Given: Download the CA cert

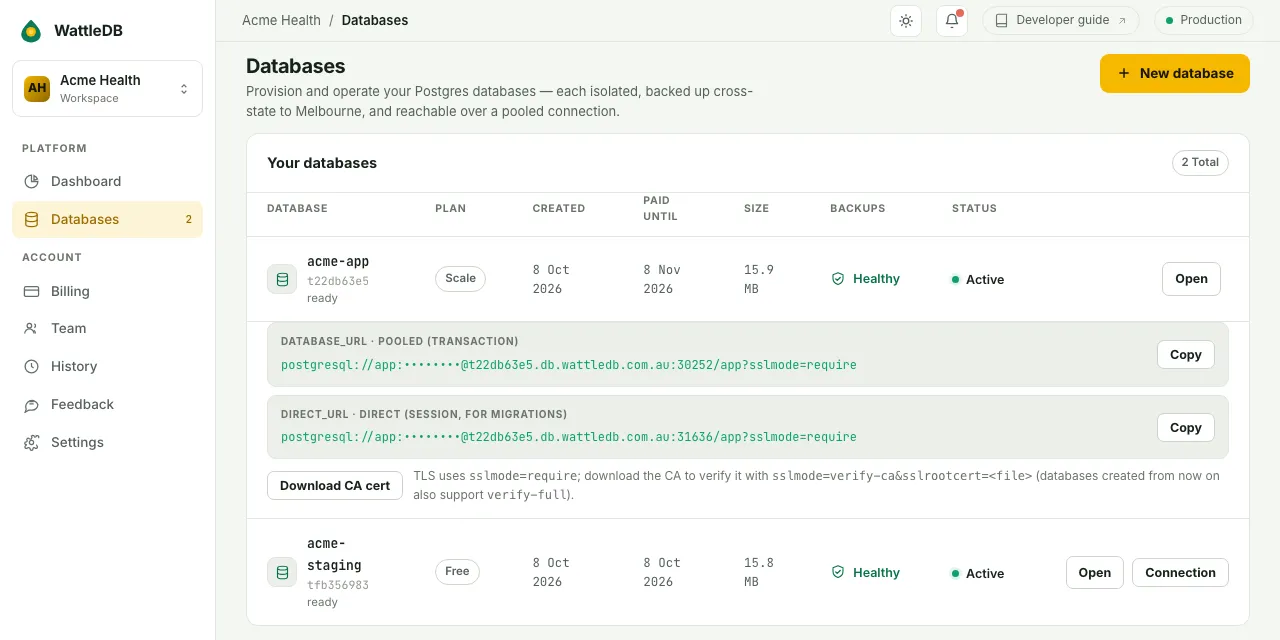Looking at the screenshot, I should click(335, 485).
